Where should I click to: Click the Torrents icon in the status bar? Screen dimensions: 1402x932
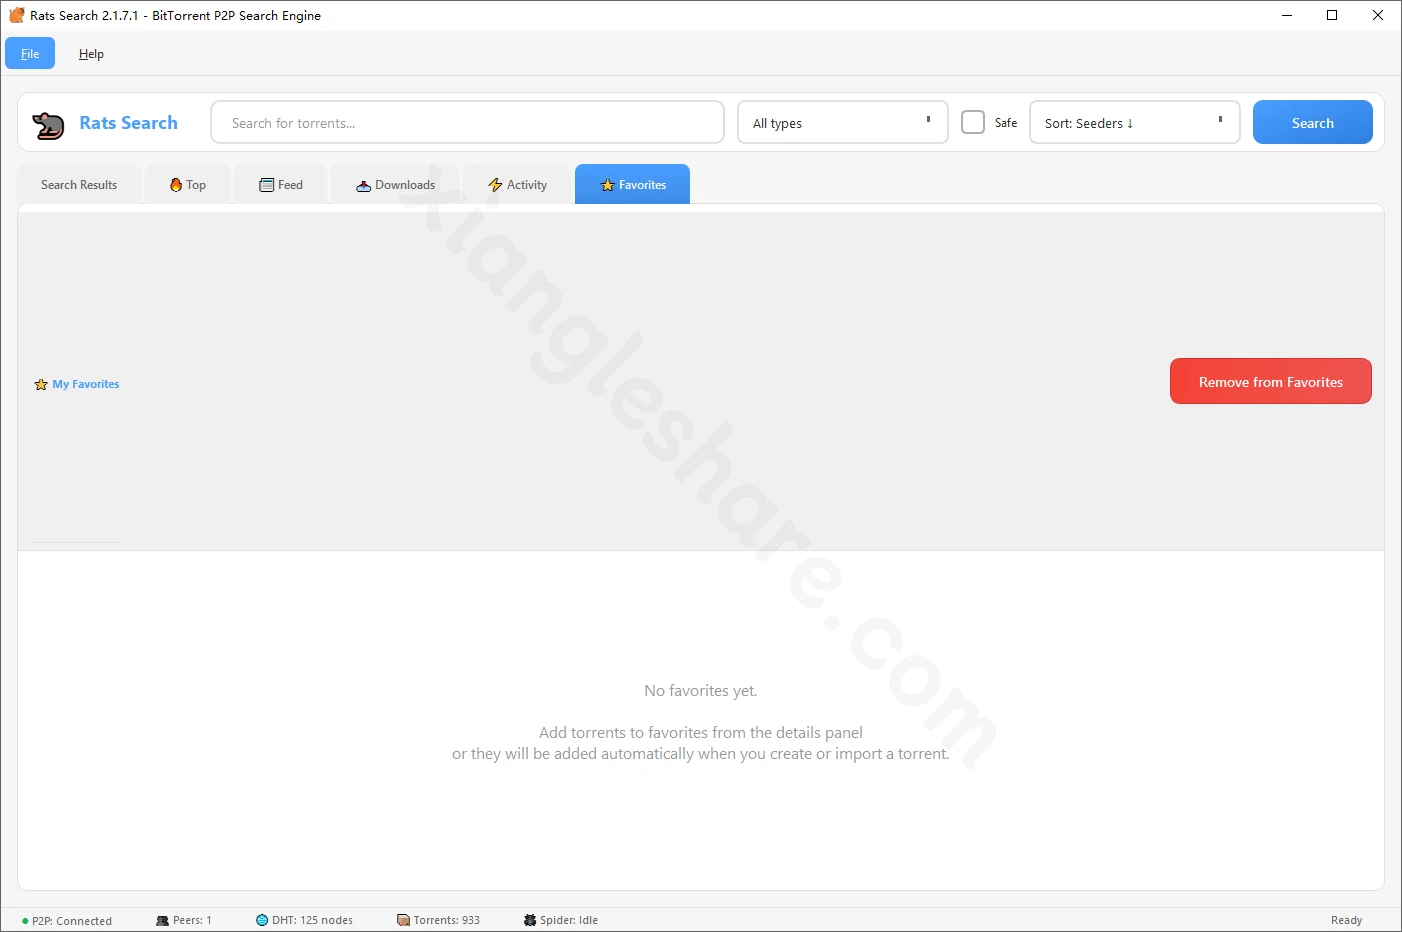(x=403, y=920)
